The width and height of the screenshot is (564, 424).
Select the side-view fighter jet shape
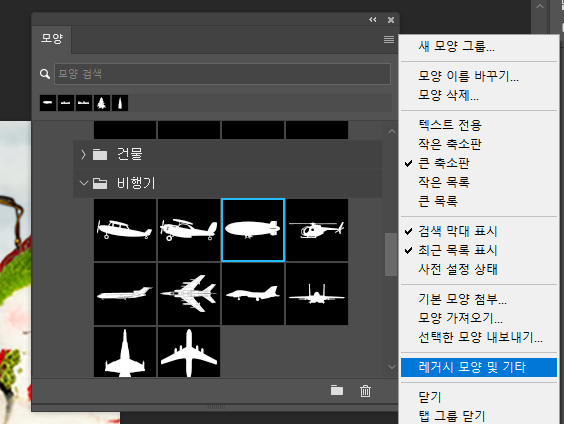click(x=253, y=294)
